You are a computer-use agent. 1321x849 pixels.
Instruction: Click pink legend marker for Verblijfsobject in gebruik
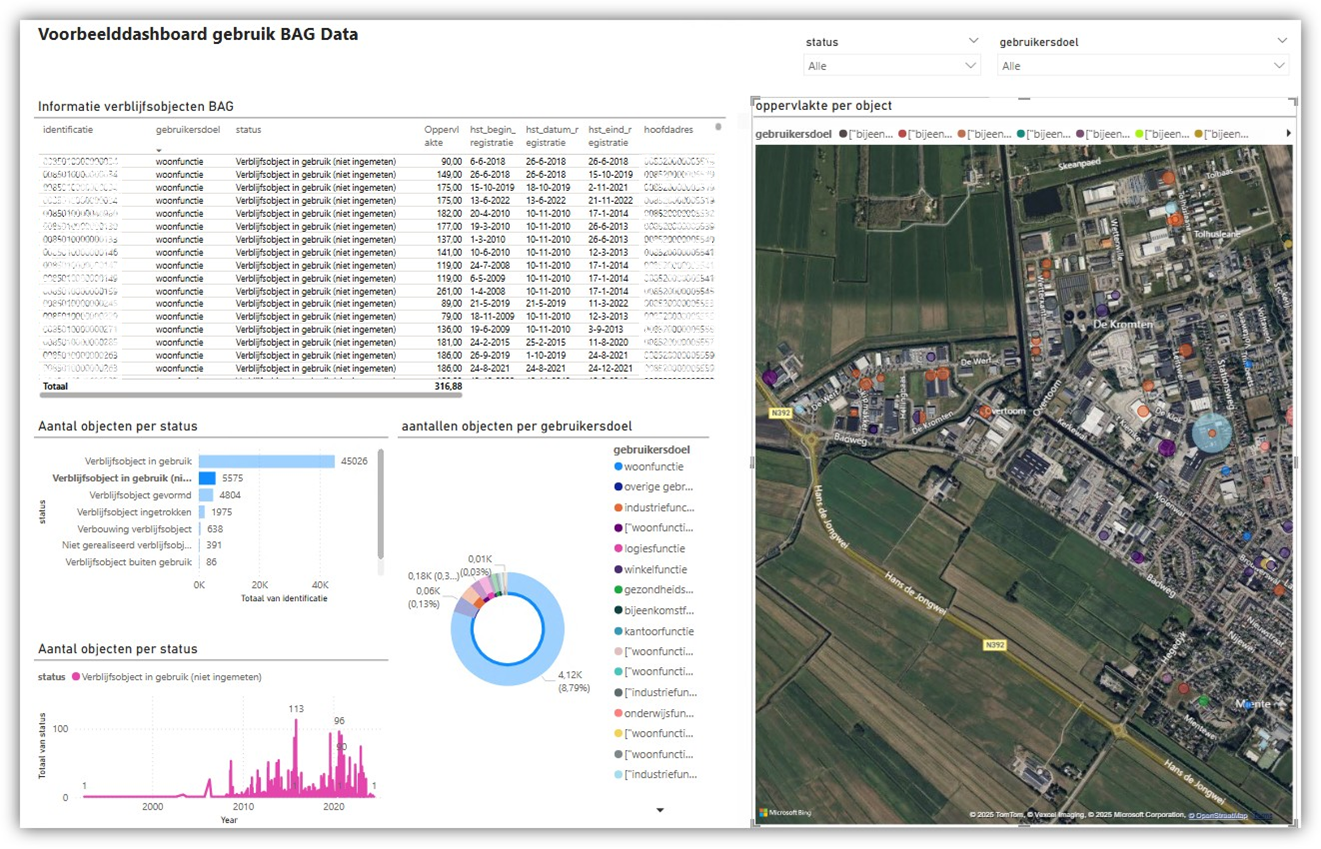74,677
